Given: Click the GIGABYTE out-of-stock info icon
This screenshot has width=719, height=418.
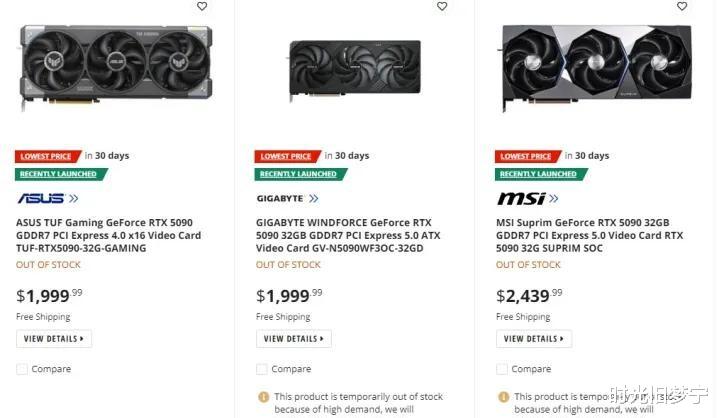Looking at the screenshot, I should [x=263, y=396].
